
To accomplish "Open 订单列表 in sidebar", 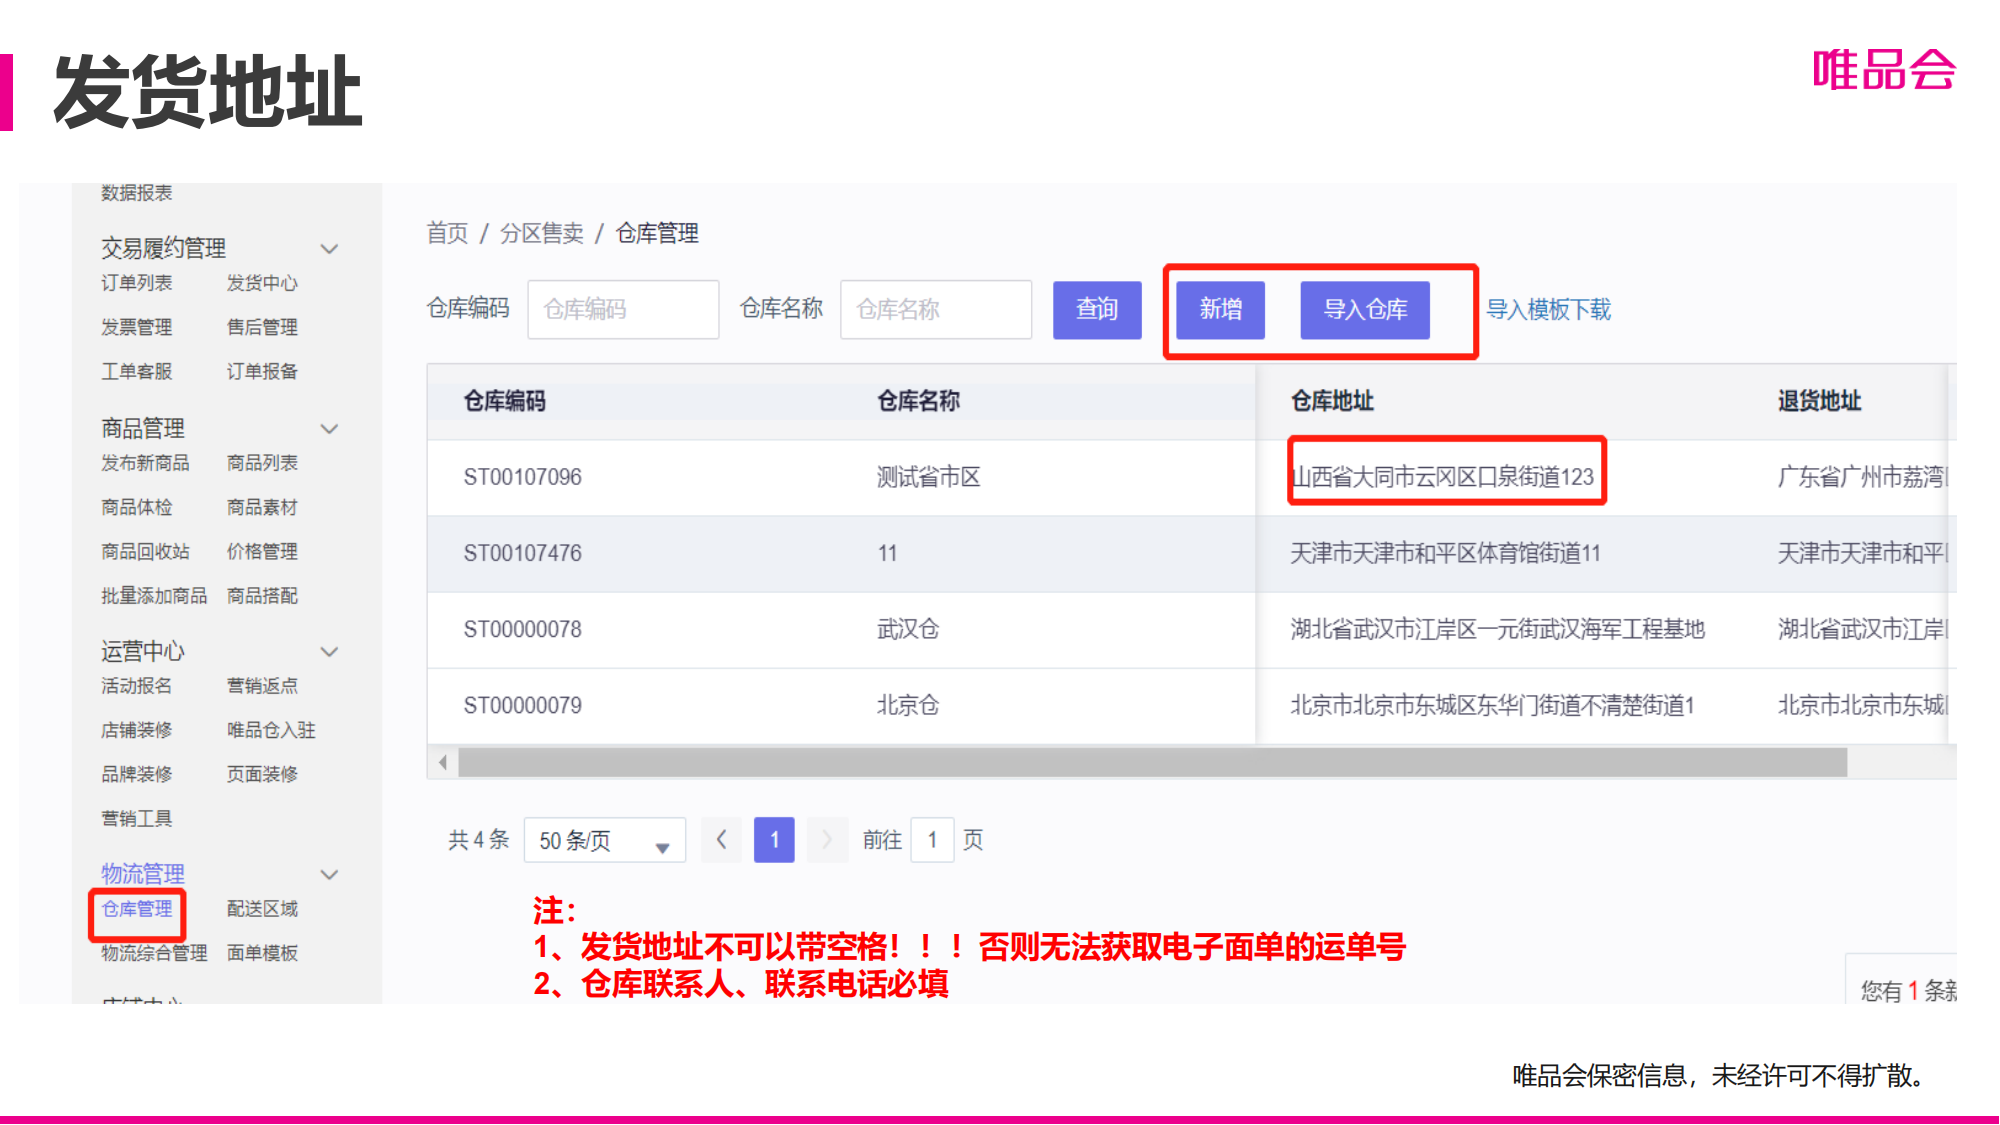I will click(x=137, y=283).
